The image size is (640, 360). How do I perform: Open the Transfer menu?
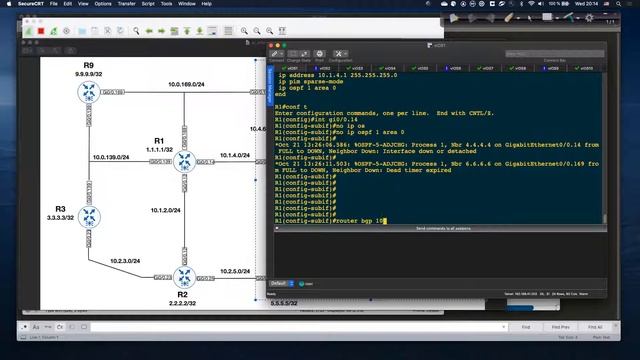[x=127, y=4]
